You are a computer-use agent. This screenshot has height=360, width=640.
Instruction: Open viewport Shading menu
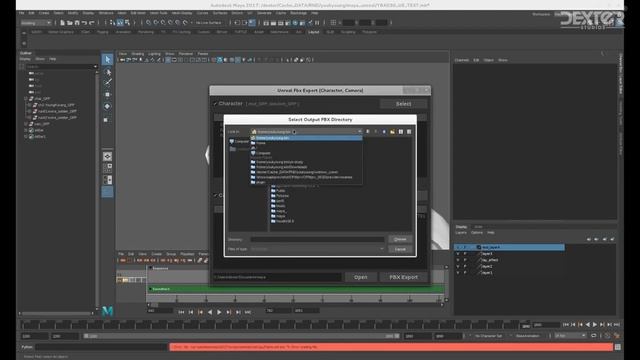(x=138, y=53)
